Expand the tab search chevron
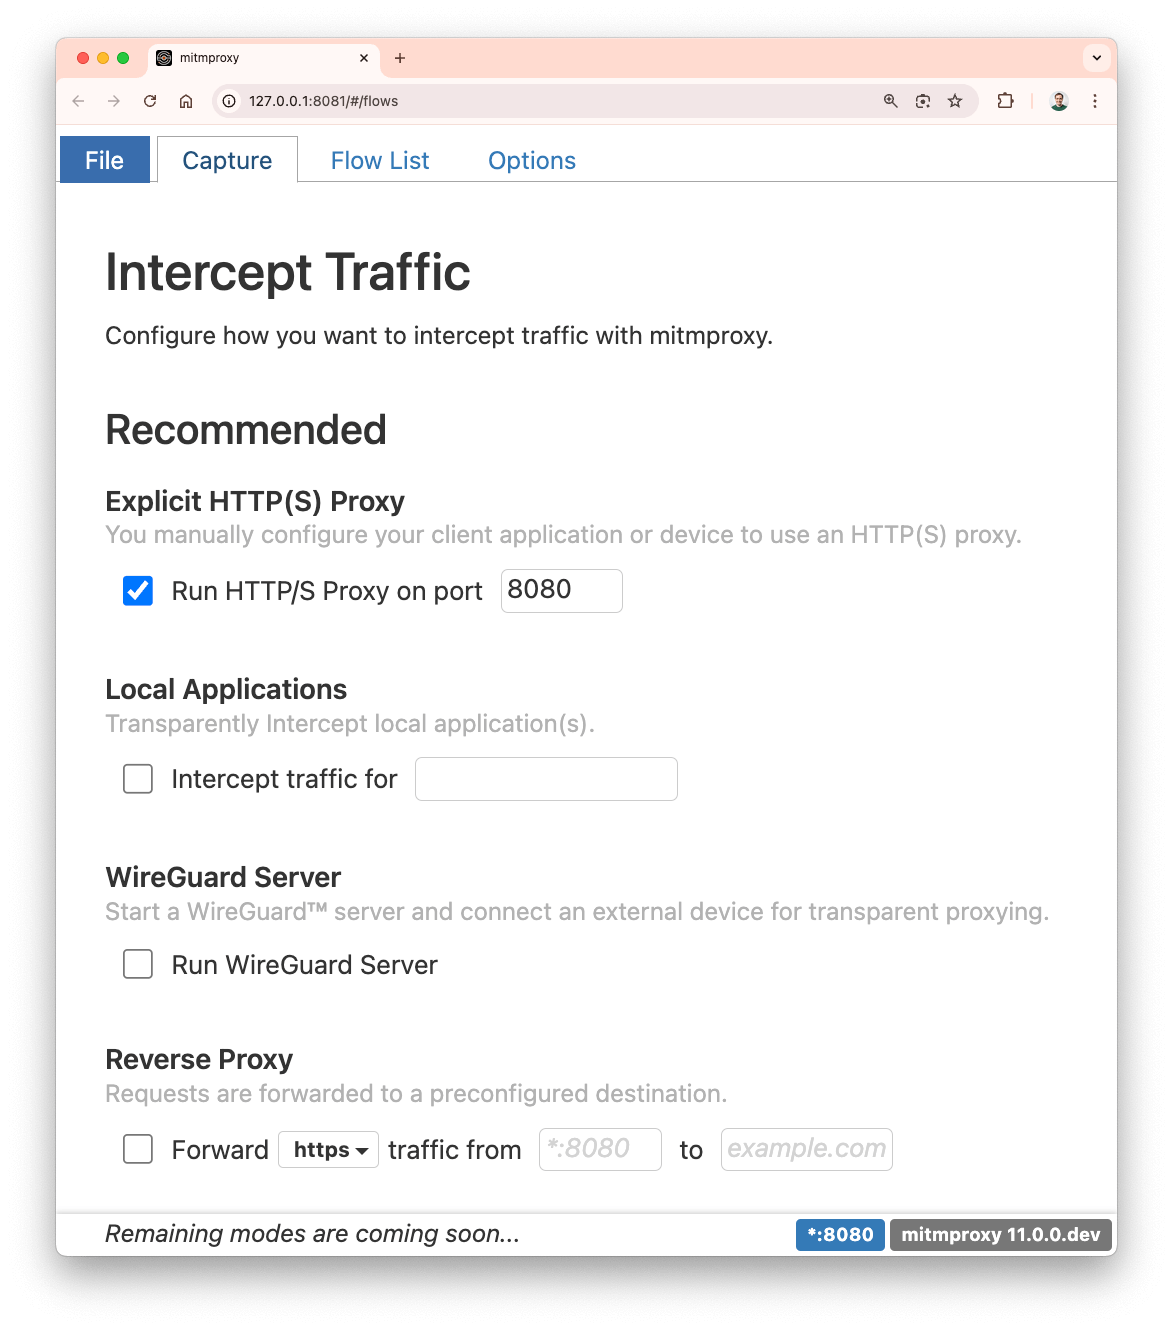Viewport: 1173px width, 1330px height. (1097, 58)
